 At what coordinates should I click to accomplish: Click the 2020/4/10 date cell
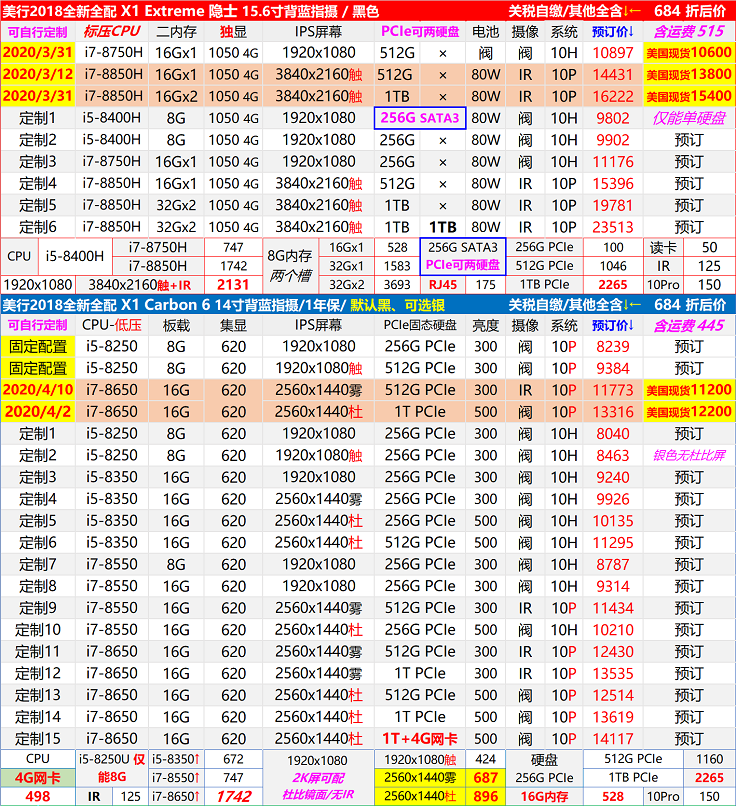36,390
